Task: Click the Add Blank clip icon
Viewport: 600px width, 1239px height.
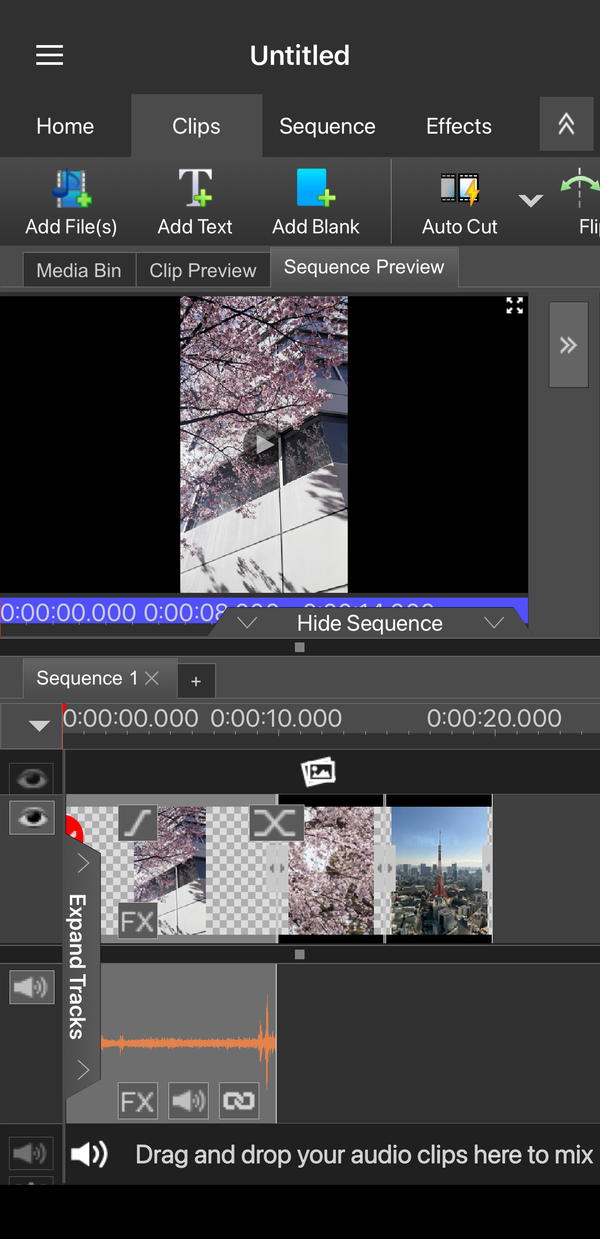Action: tap(315, 189)
